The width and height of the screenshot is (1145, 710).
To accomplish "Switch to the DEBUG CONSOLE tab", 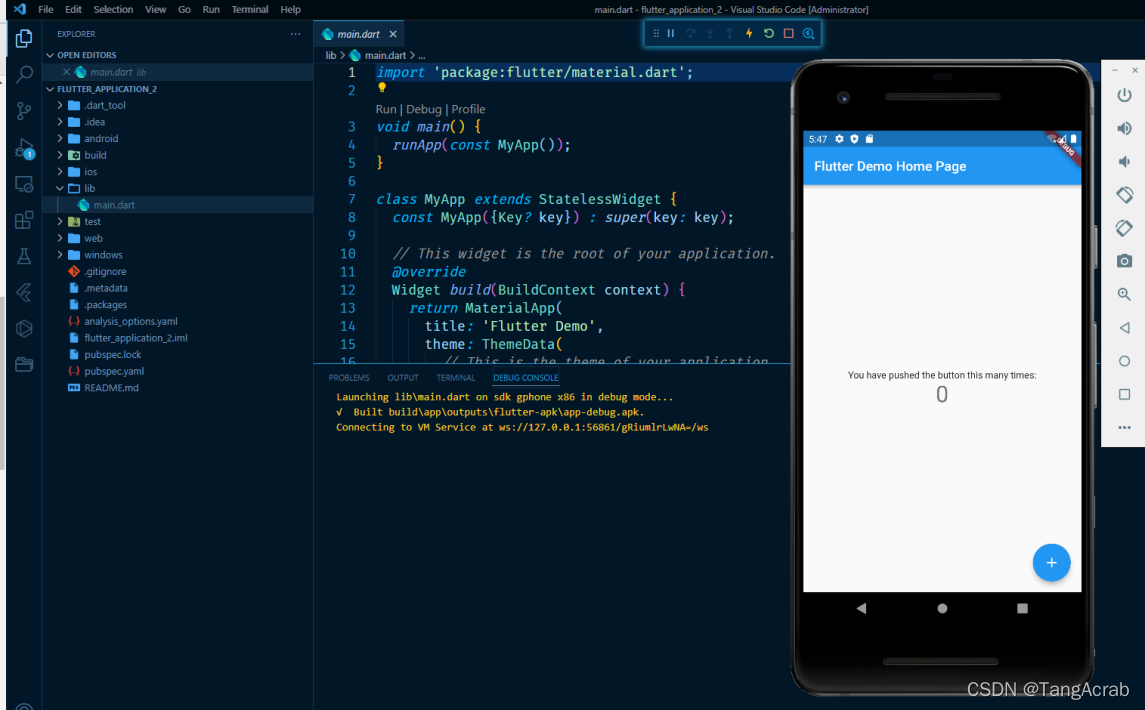I will (x=525, y=378).
